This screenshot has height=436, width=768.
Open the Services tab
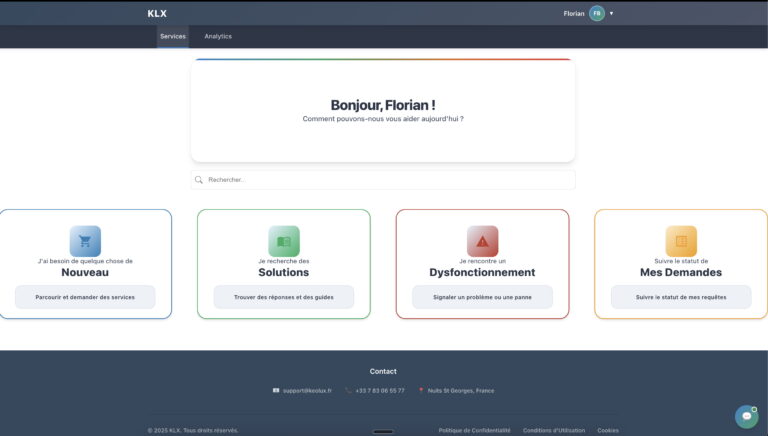(173, 36)
